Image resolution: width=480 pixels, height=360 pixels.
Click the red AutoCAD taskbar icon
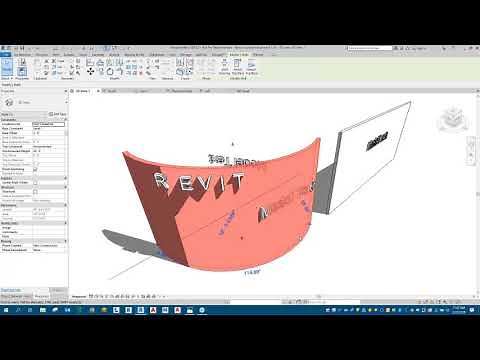coord(153,310)
